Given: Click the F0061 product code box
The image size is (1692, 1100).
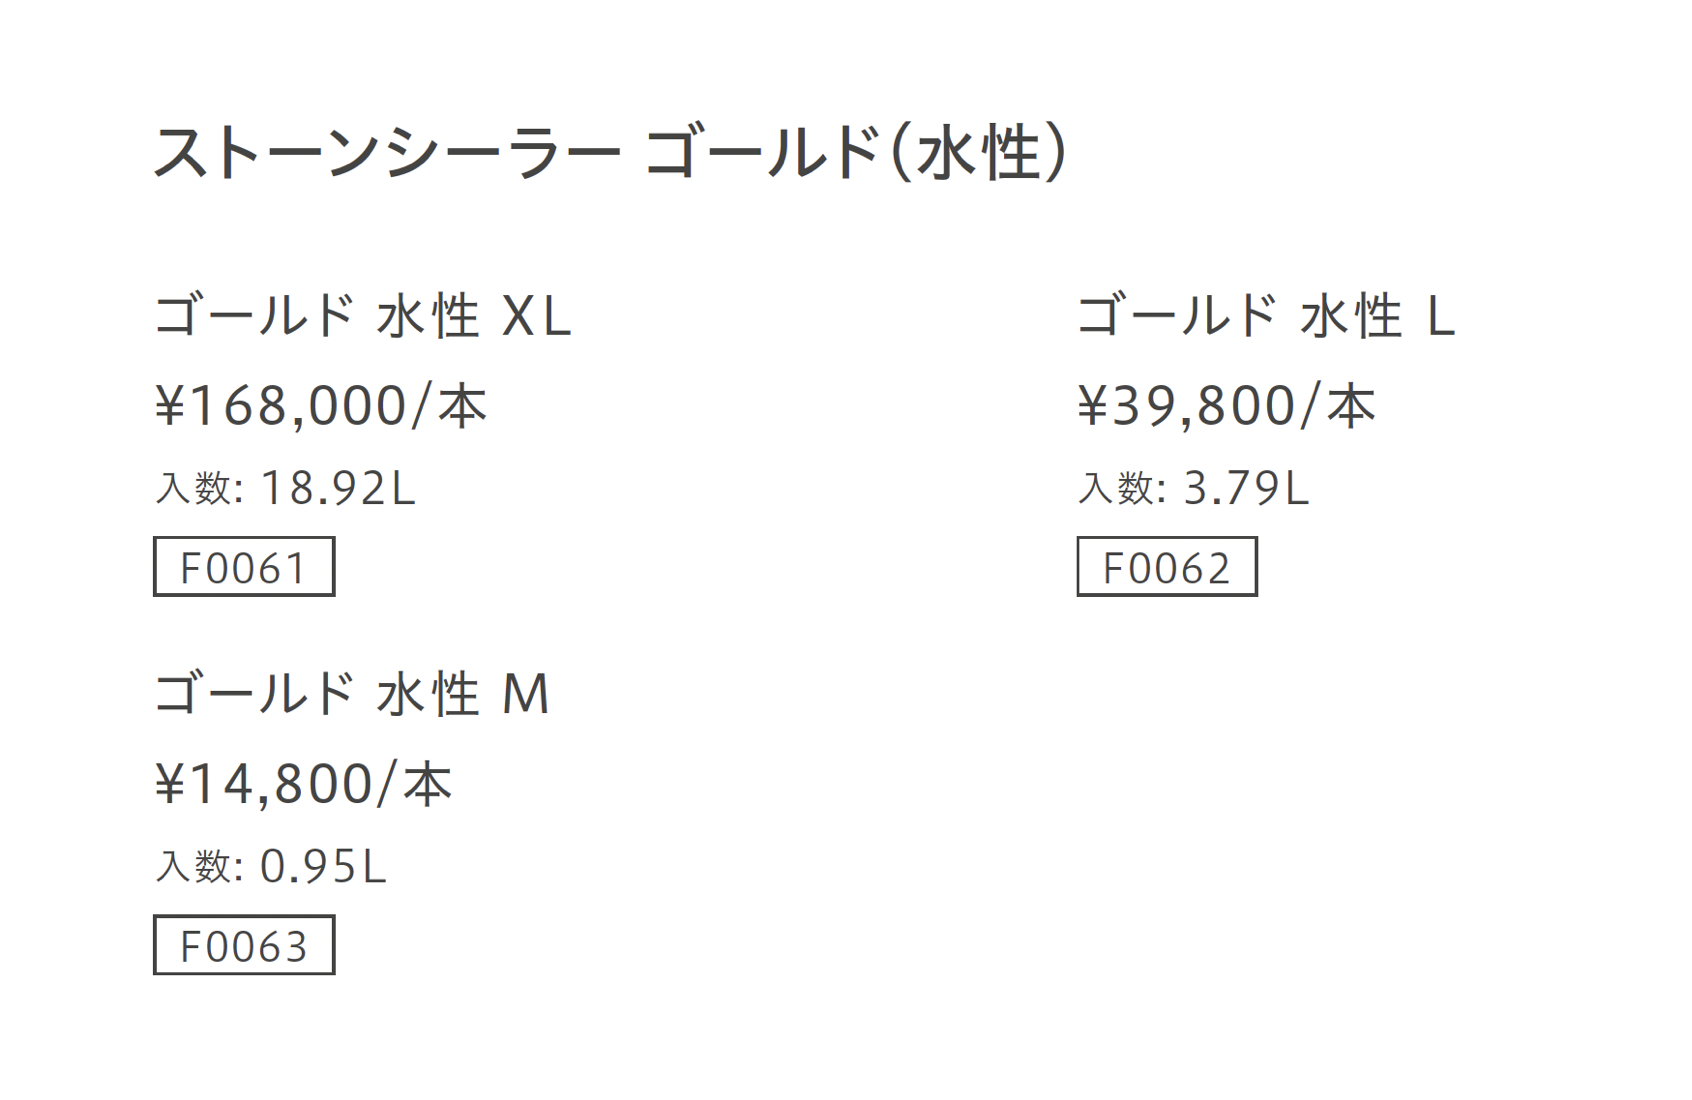Looking at the screenshot, I should tap(244, 568).
